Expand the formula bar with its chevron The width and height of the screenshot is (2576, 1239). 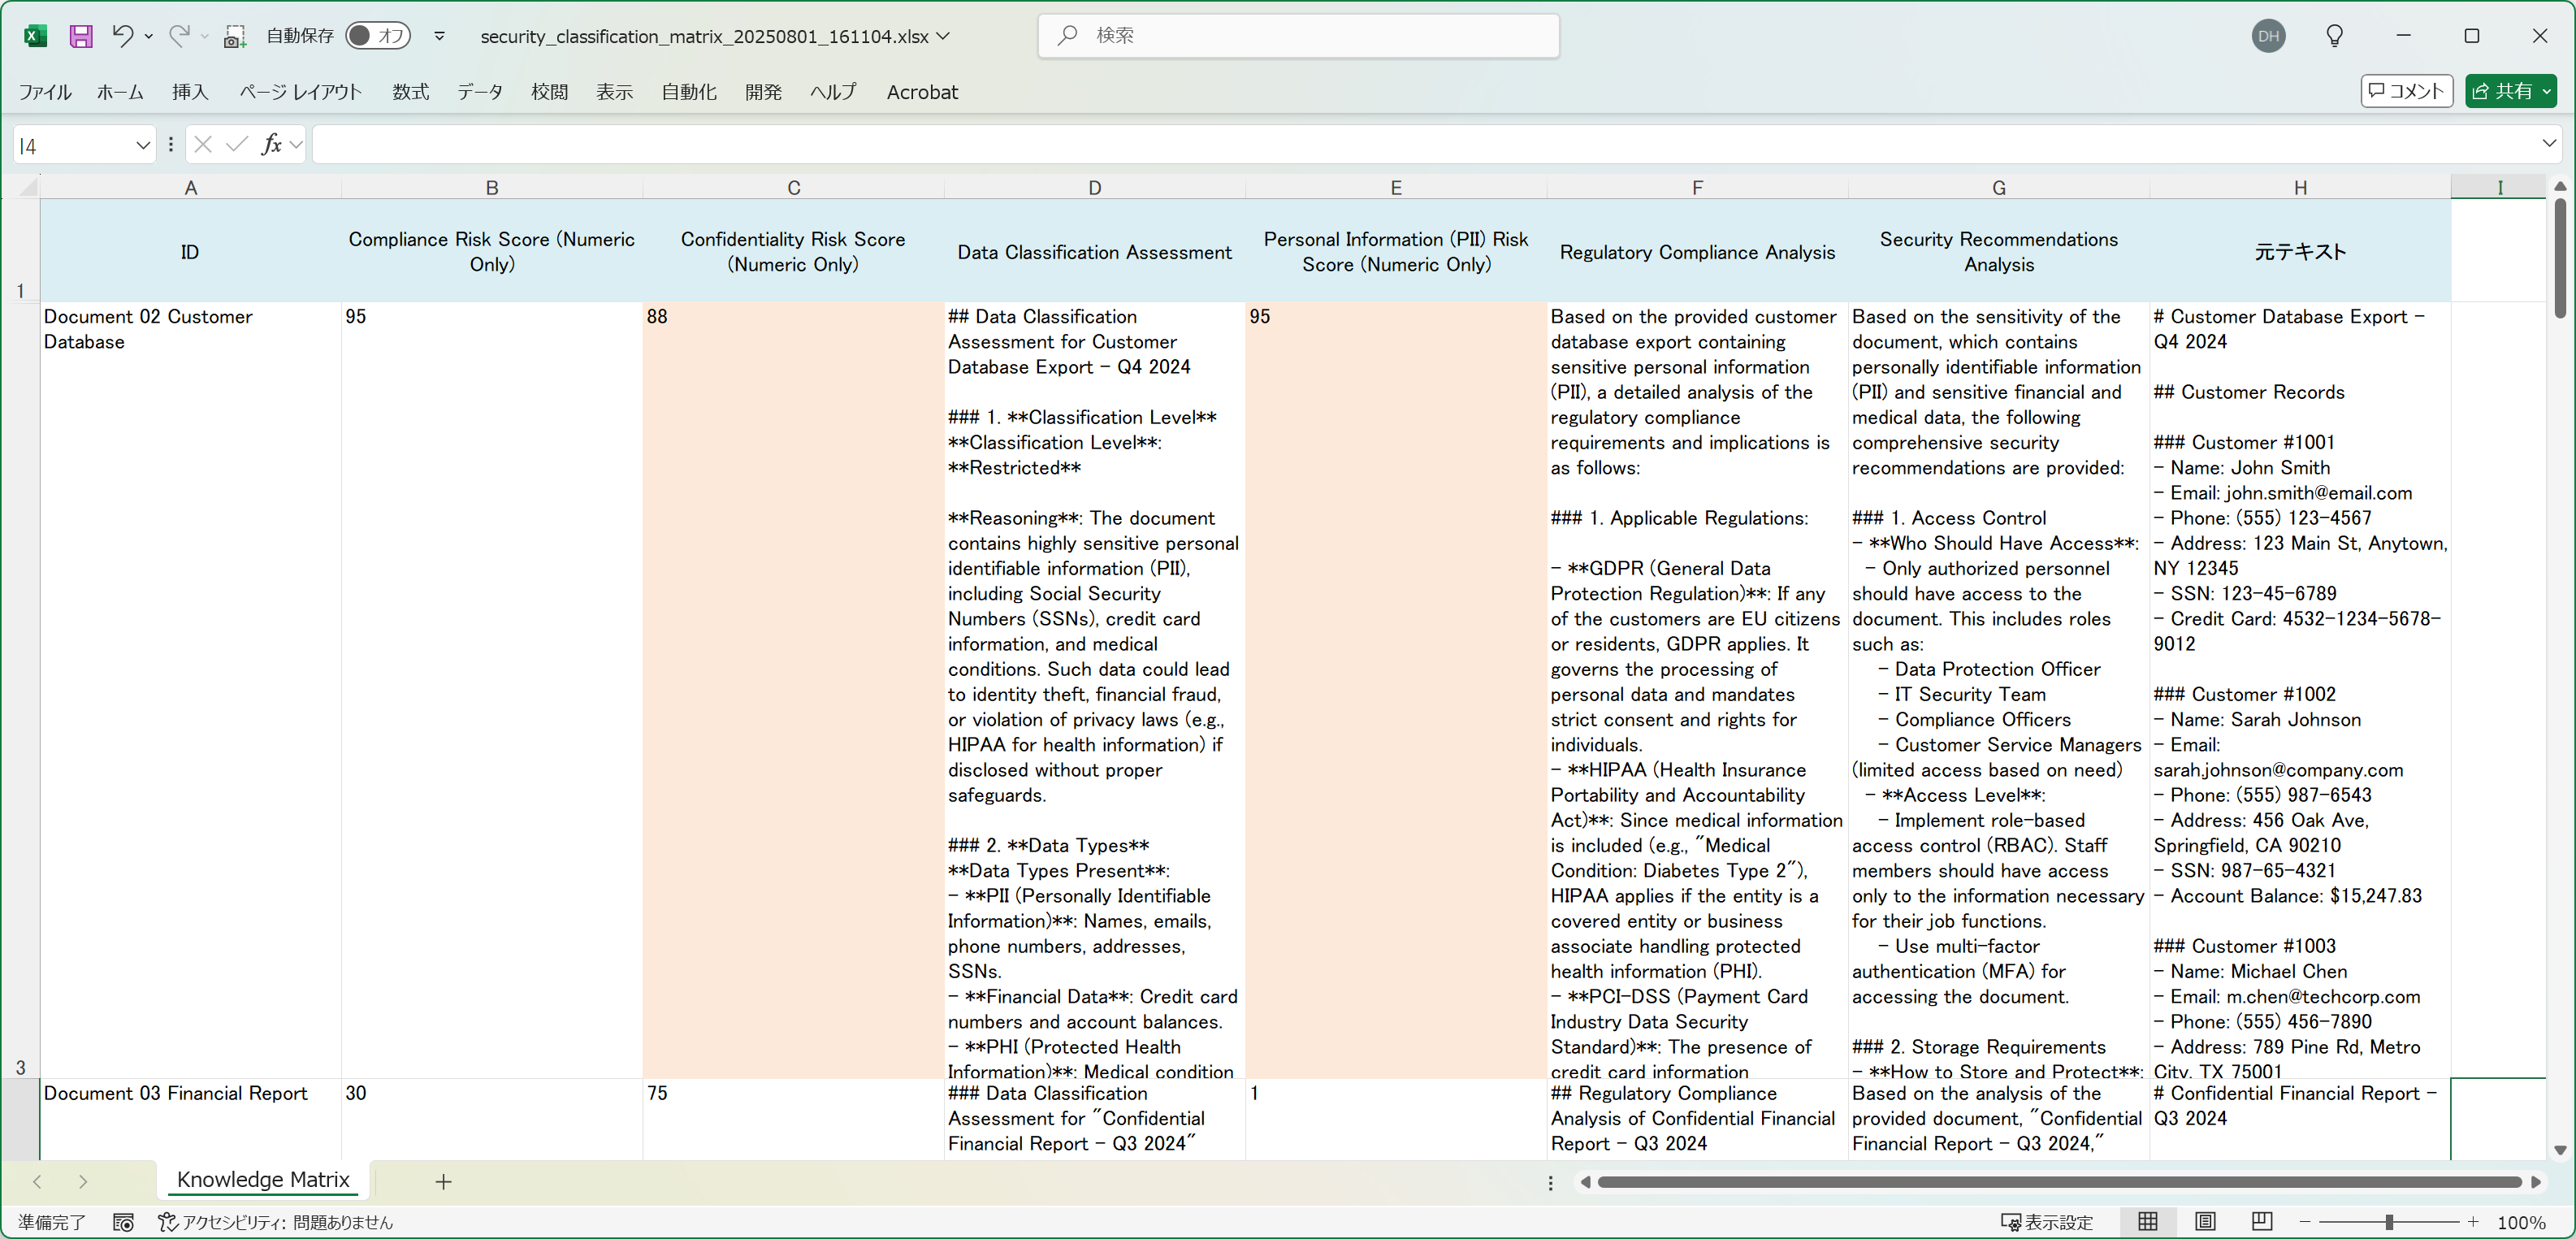click(x=2550, y=143)
